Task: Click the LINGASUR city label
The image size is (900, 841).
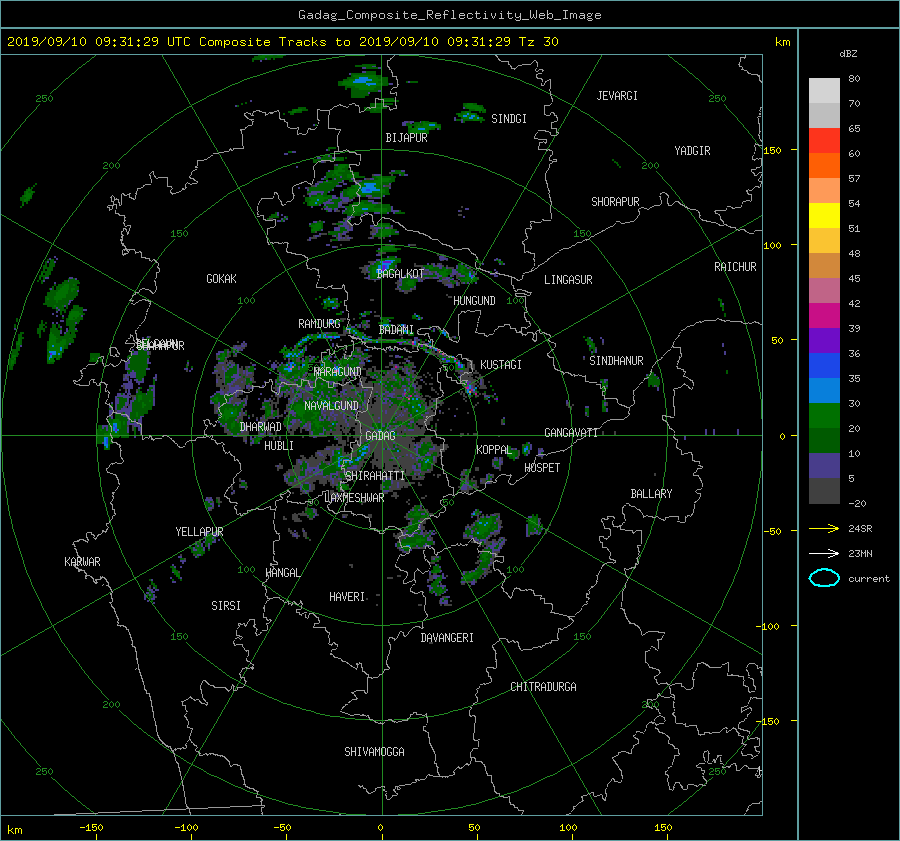Action: tap(568, 280)
